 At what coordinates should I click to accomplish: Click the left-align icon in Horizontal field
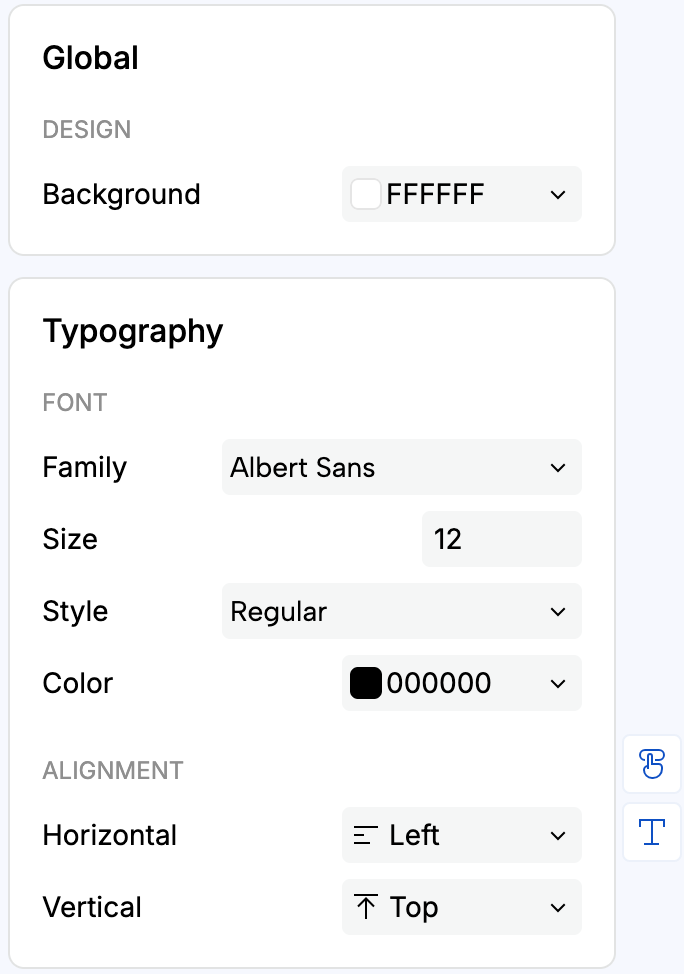tap(365, 835)
